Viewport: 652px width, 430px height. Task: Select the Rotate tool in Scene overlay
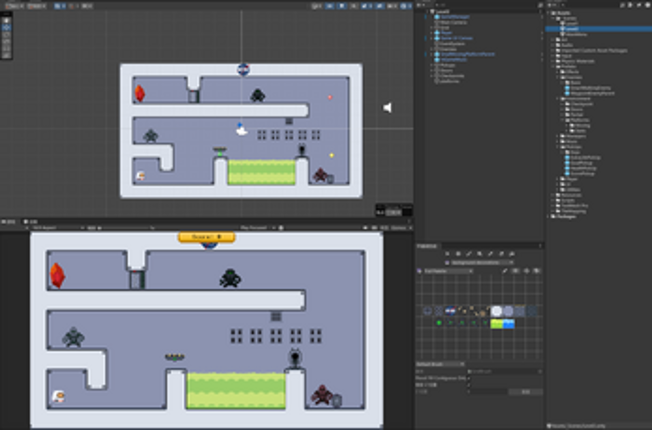pyautogui.click(x=6, y=34)
